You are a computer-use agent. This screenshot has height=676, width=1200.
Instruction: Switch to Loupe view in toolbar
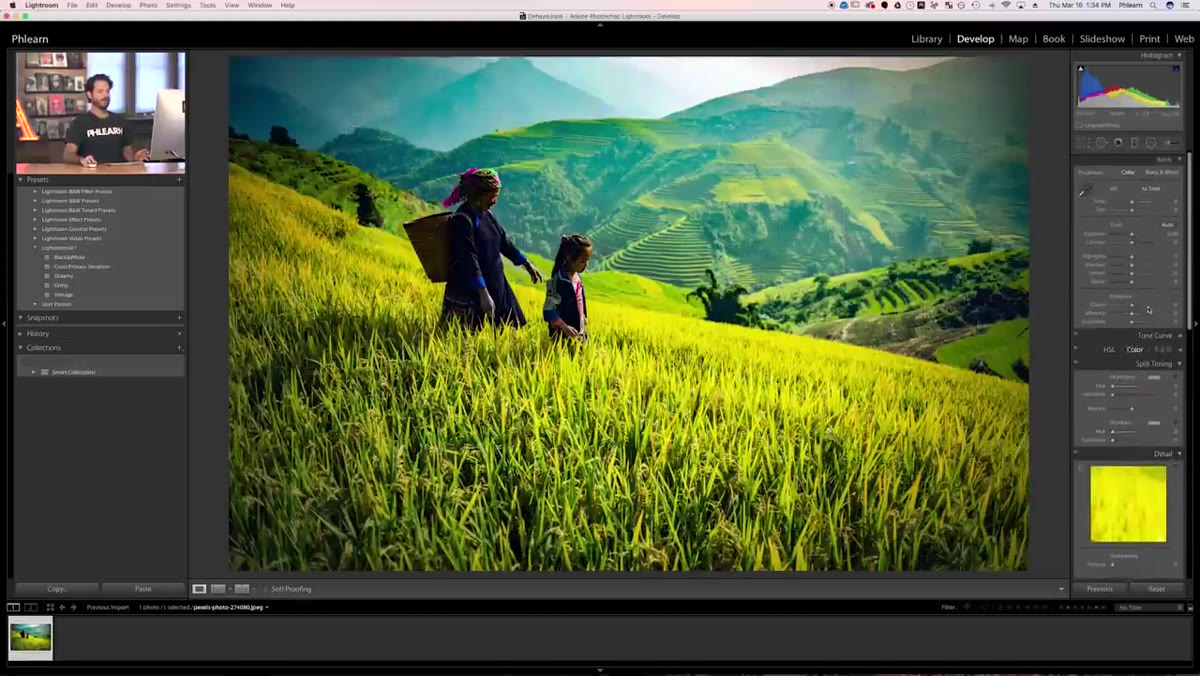pos(199,589)
